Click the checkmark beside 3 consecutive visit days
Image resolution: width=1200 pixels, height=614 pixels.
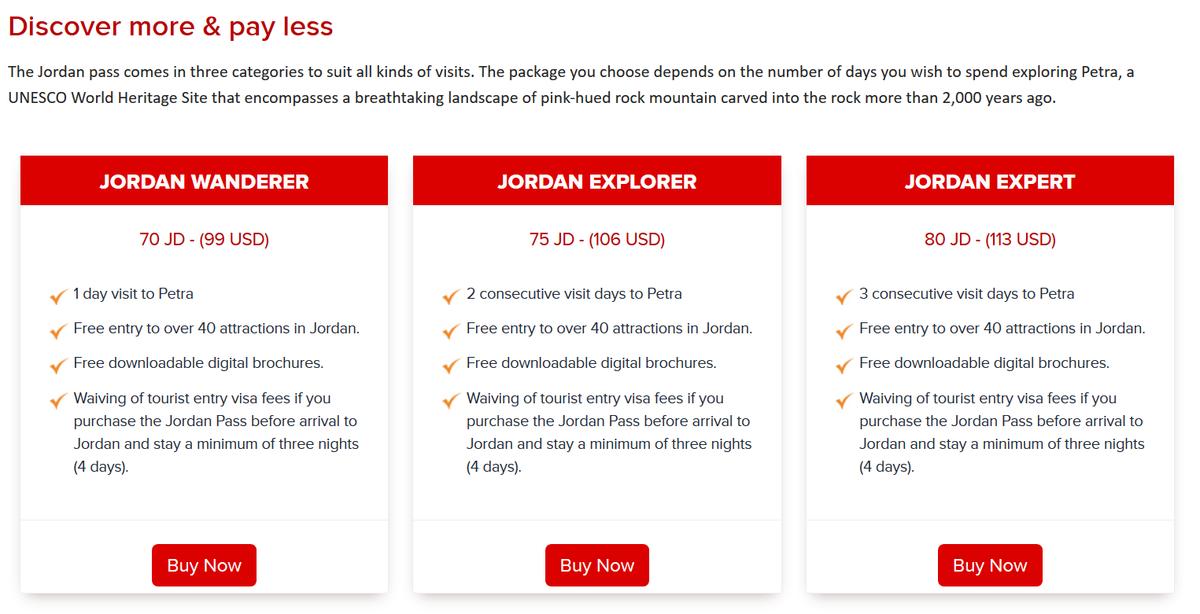(x=844, y=296)
